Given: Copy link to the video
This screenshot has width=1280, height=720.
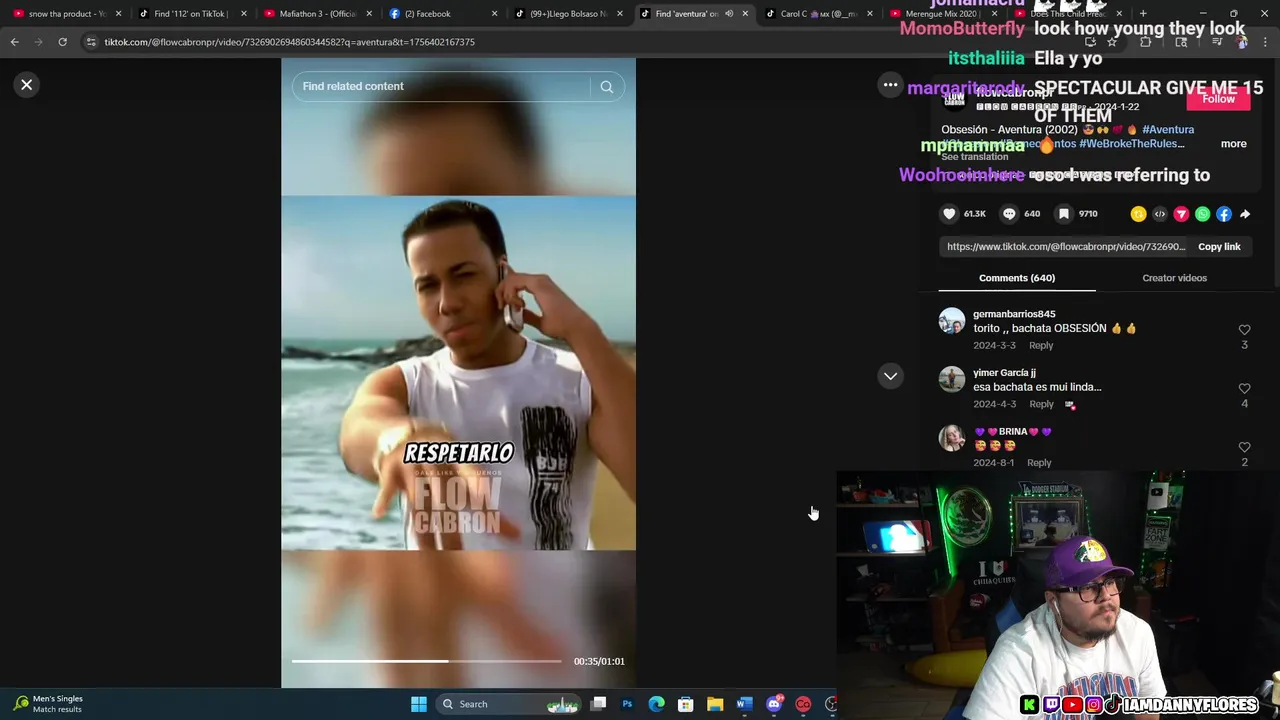Looking at the screenshot, I should point(1219,247).
